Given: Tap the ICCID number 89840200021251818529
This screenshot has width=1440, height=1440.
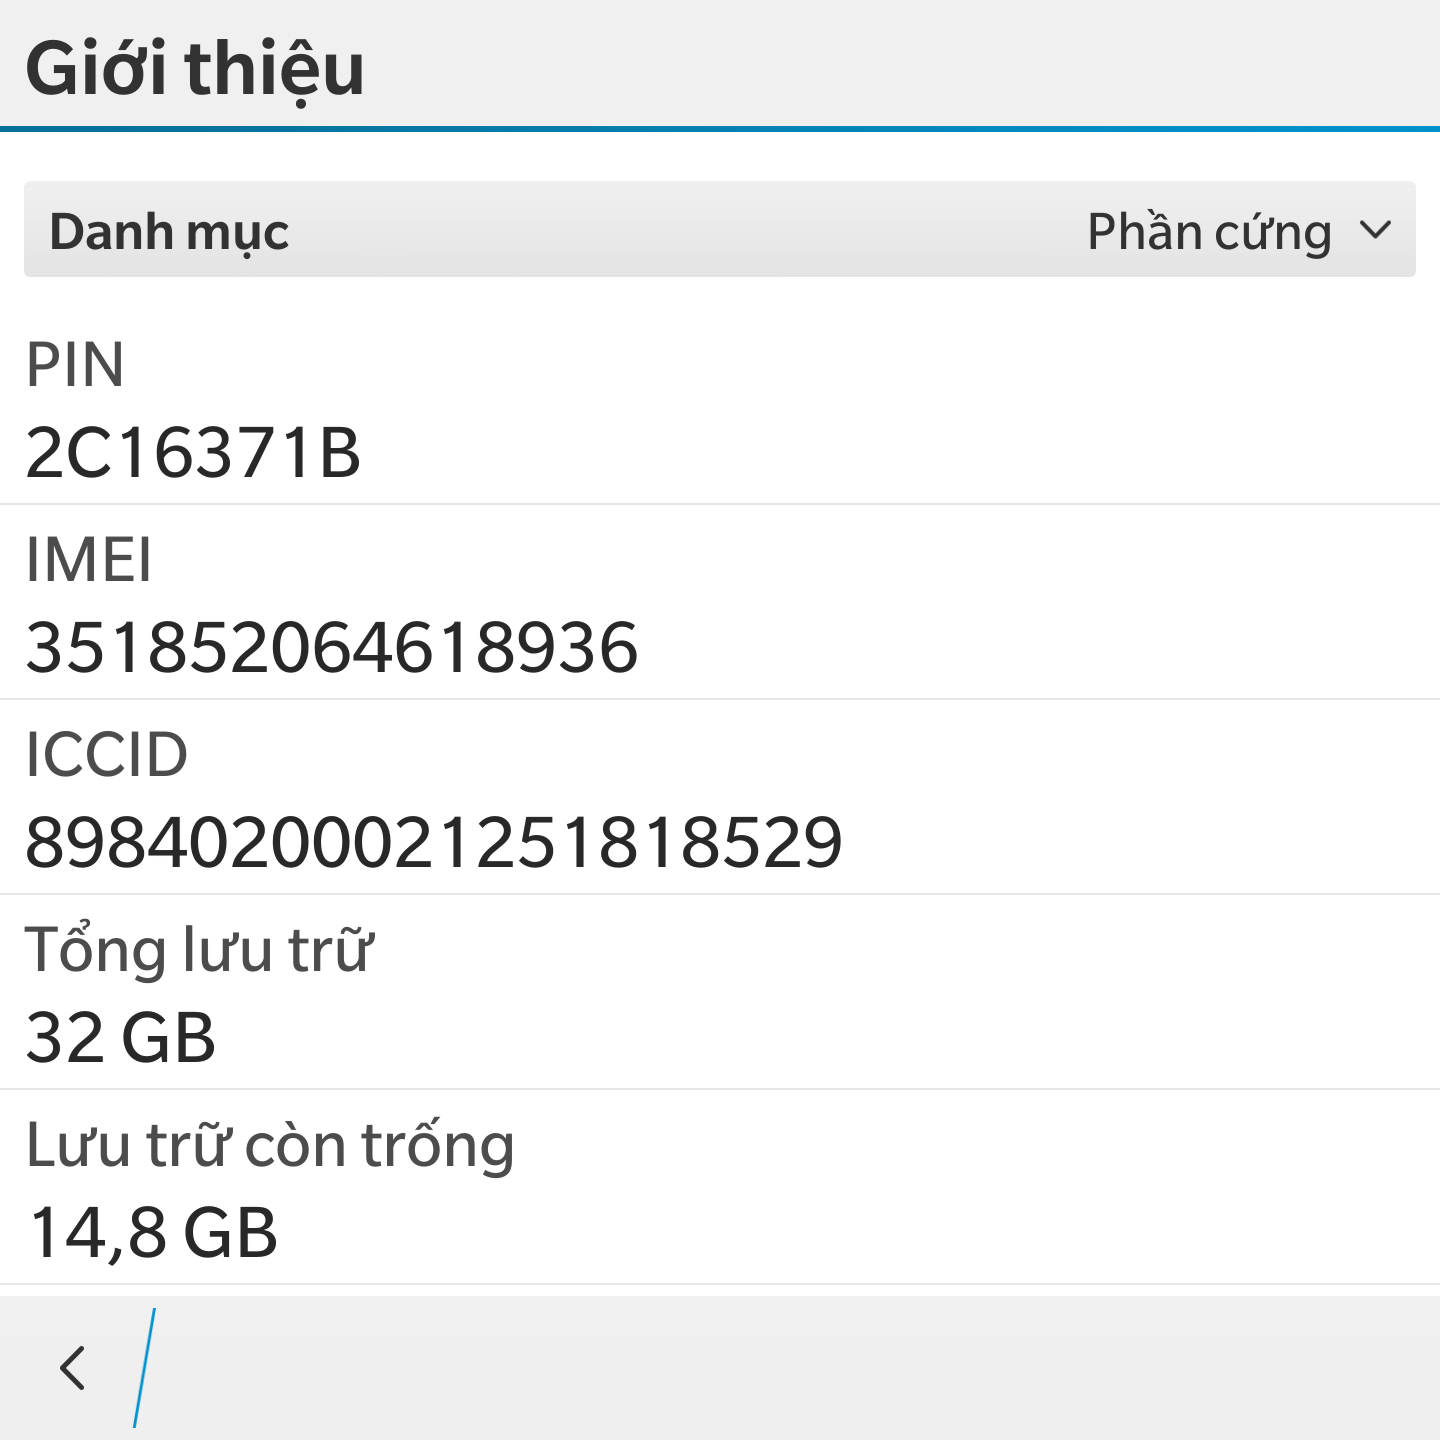Looking at the screenshot, I should [433, 842].
